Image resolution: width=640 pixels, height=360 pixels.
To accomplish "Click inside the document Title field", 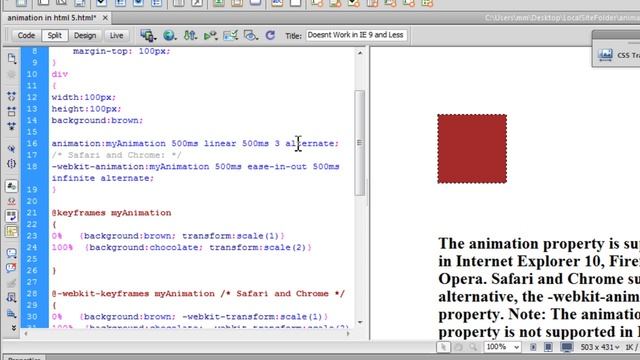I will click(x=356, y=35).
